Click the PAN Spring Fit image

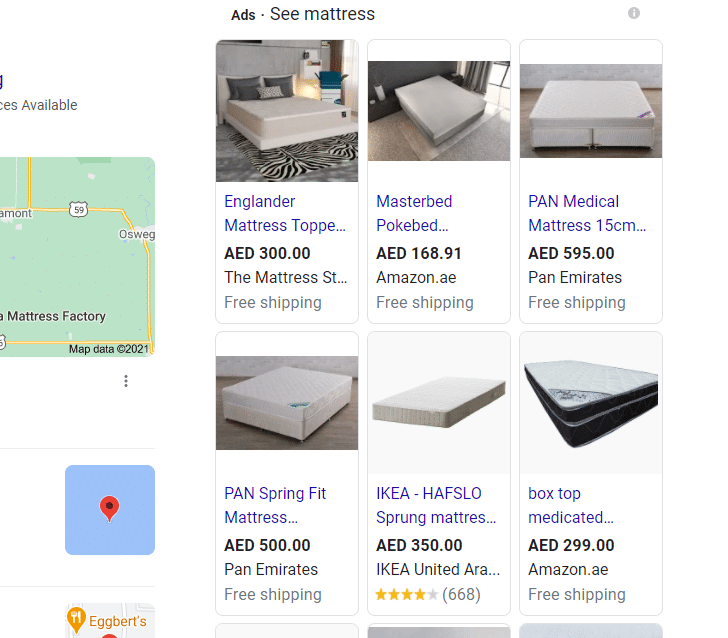pyautogui.click(x=287, y=402)
